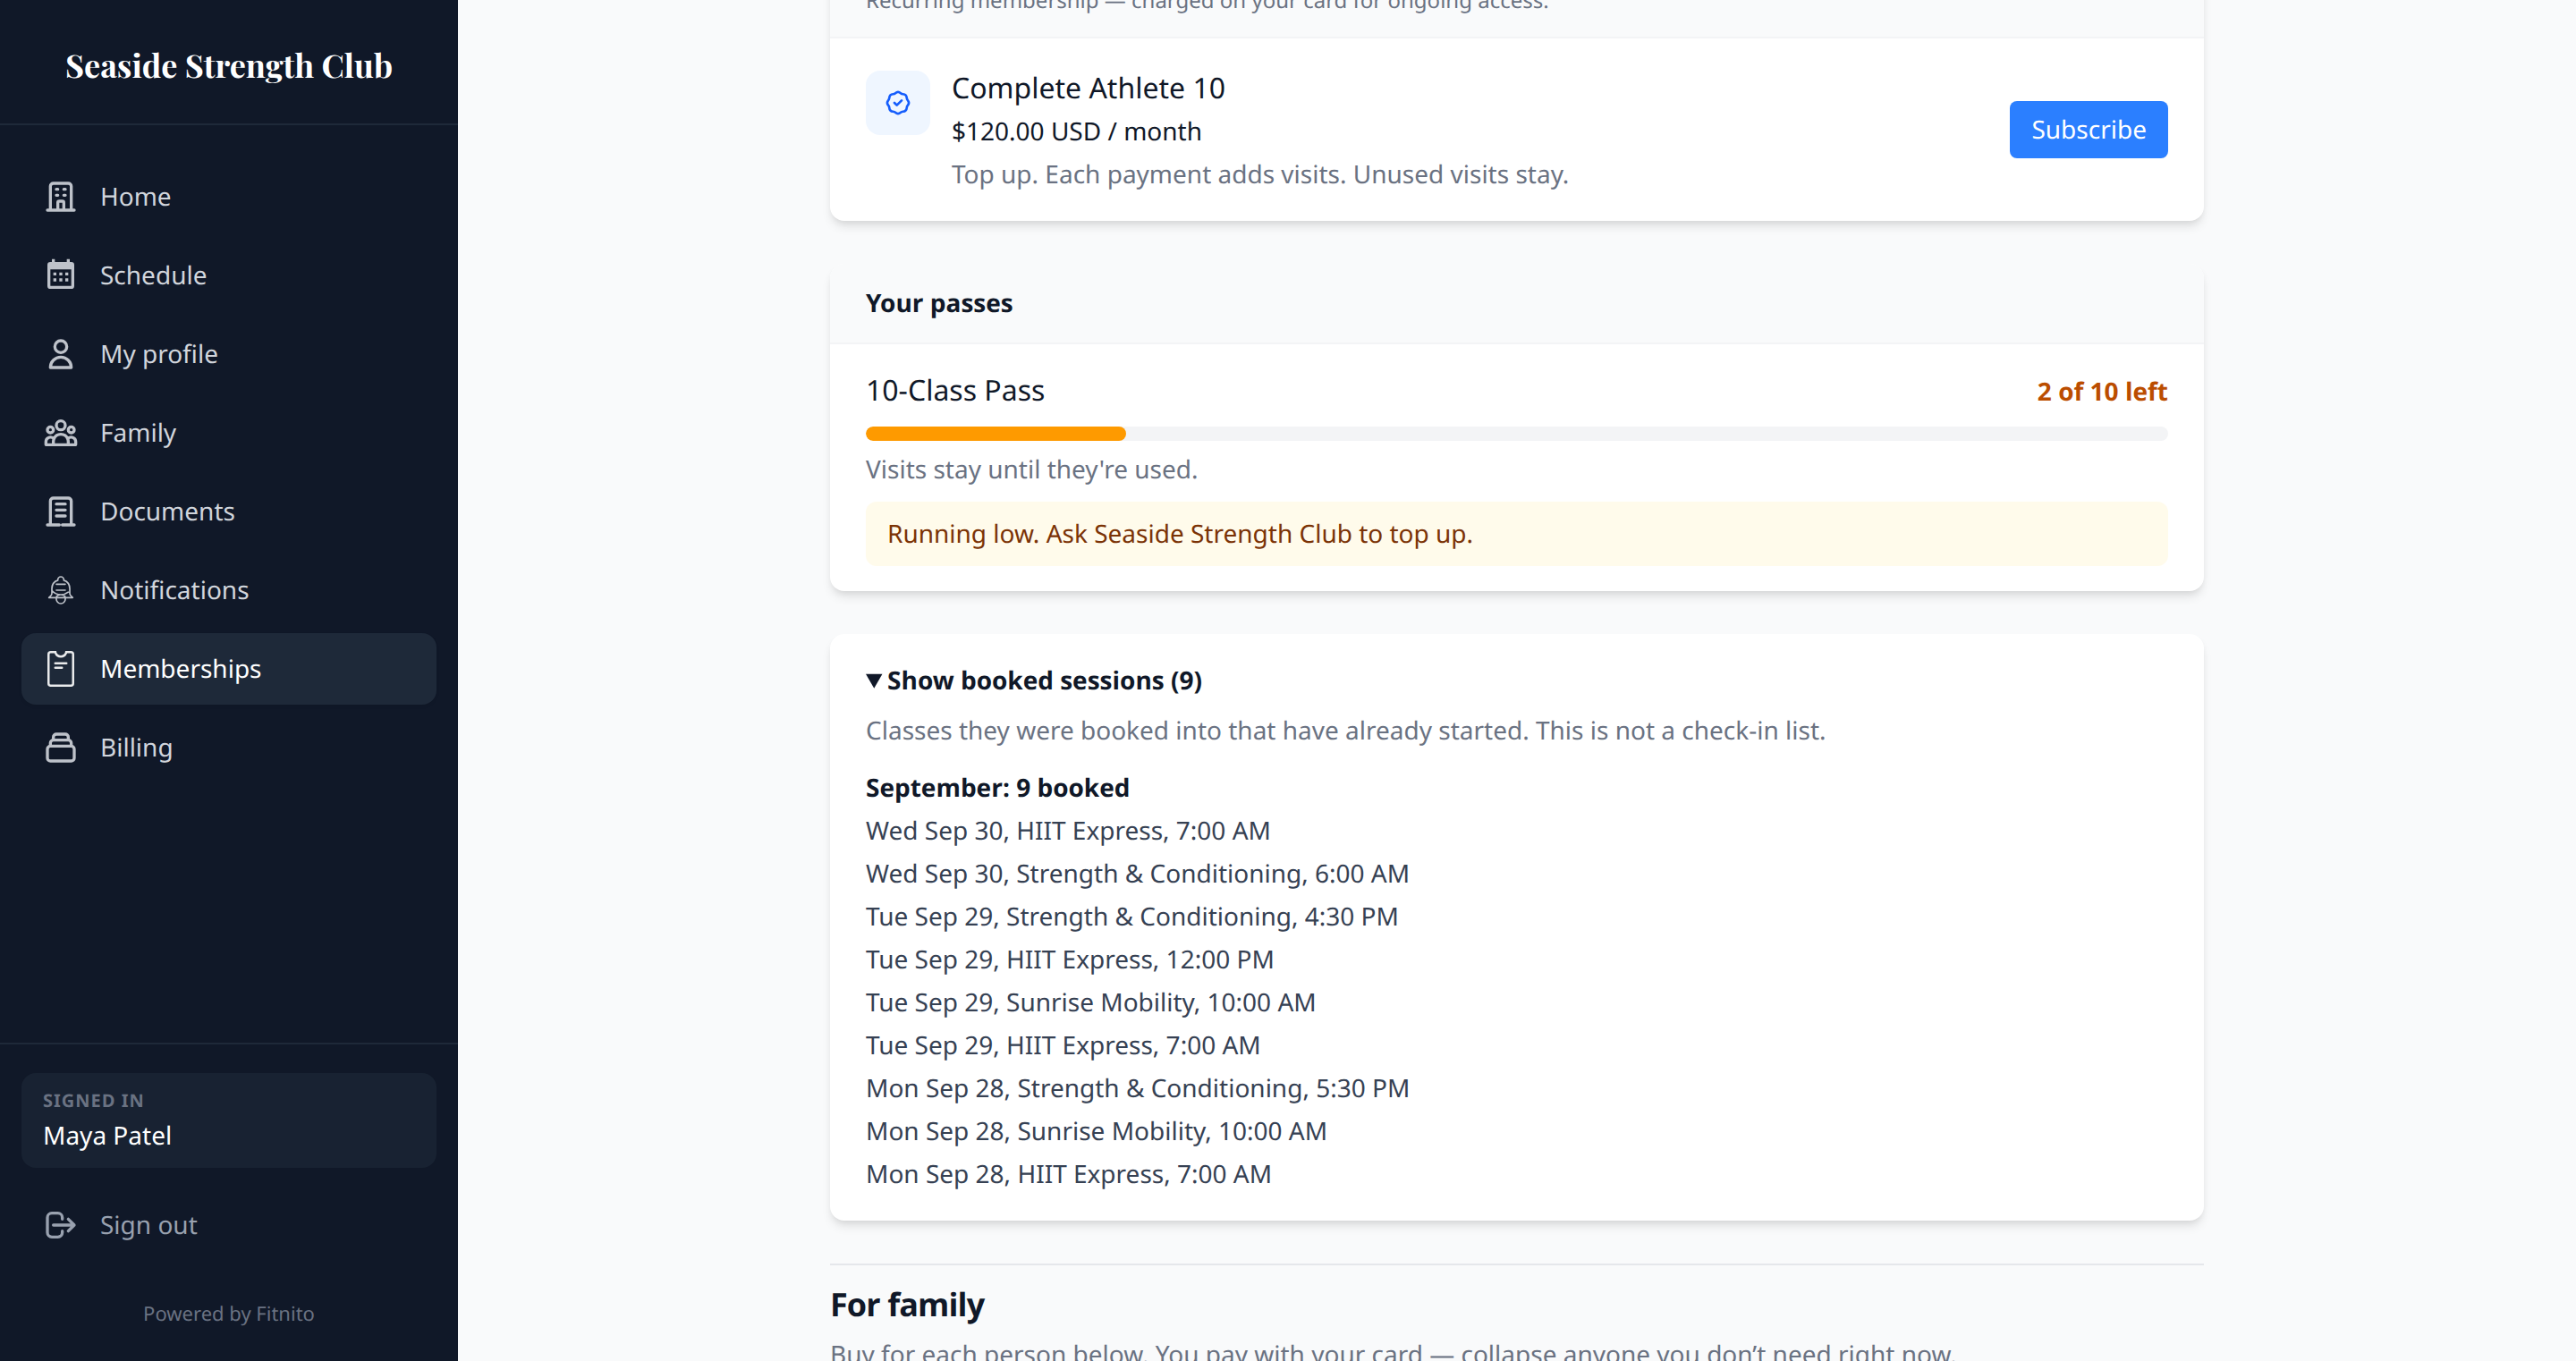Click the '$120.00 USD / month' price
This screenshot has width=2576, height=1361.
coord(1076,132)
